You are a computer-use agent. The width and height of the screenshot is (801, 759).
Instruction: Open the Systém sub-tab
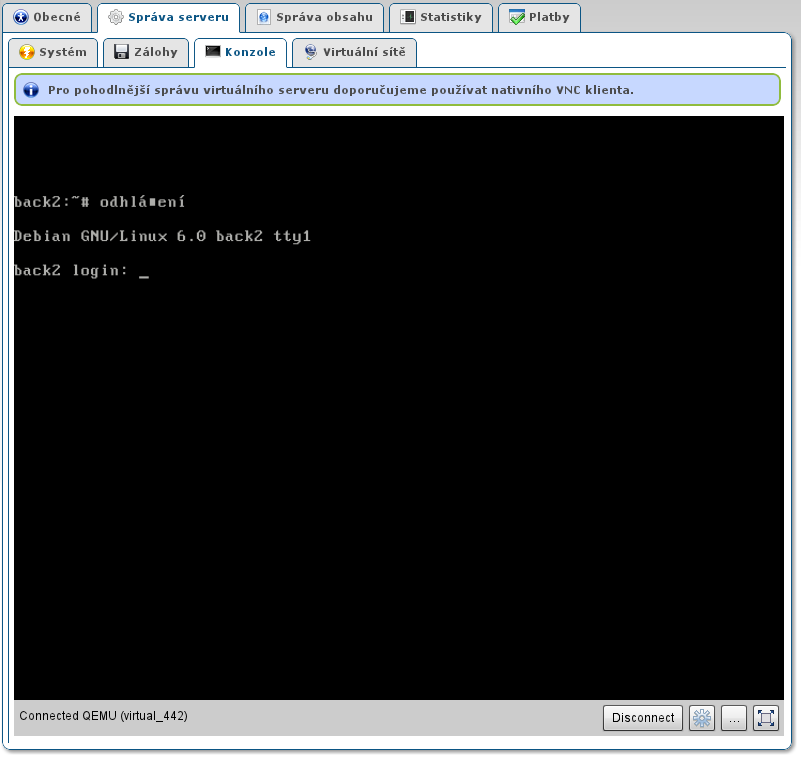(53, 52)
